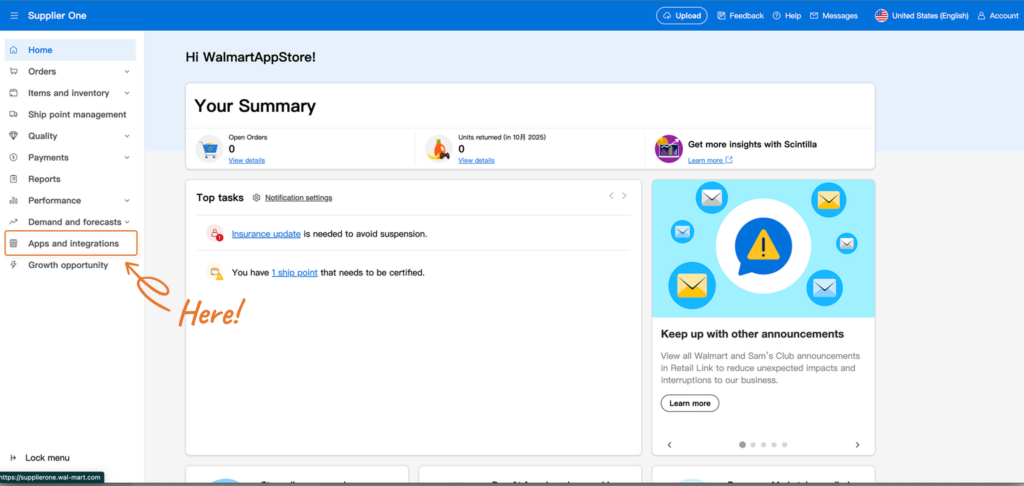
Task: Click the Ship point management truck icon
Action: click(14, 114)
